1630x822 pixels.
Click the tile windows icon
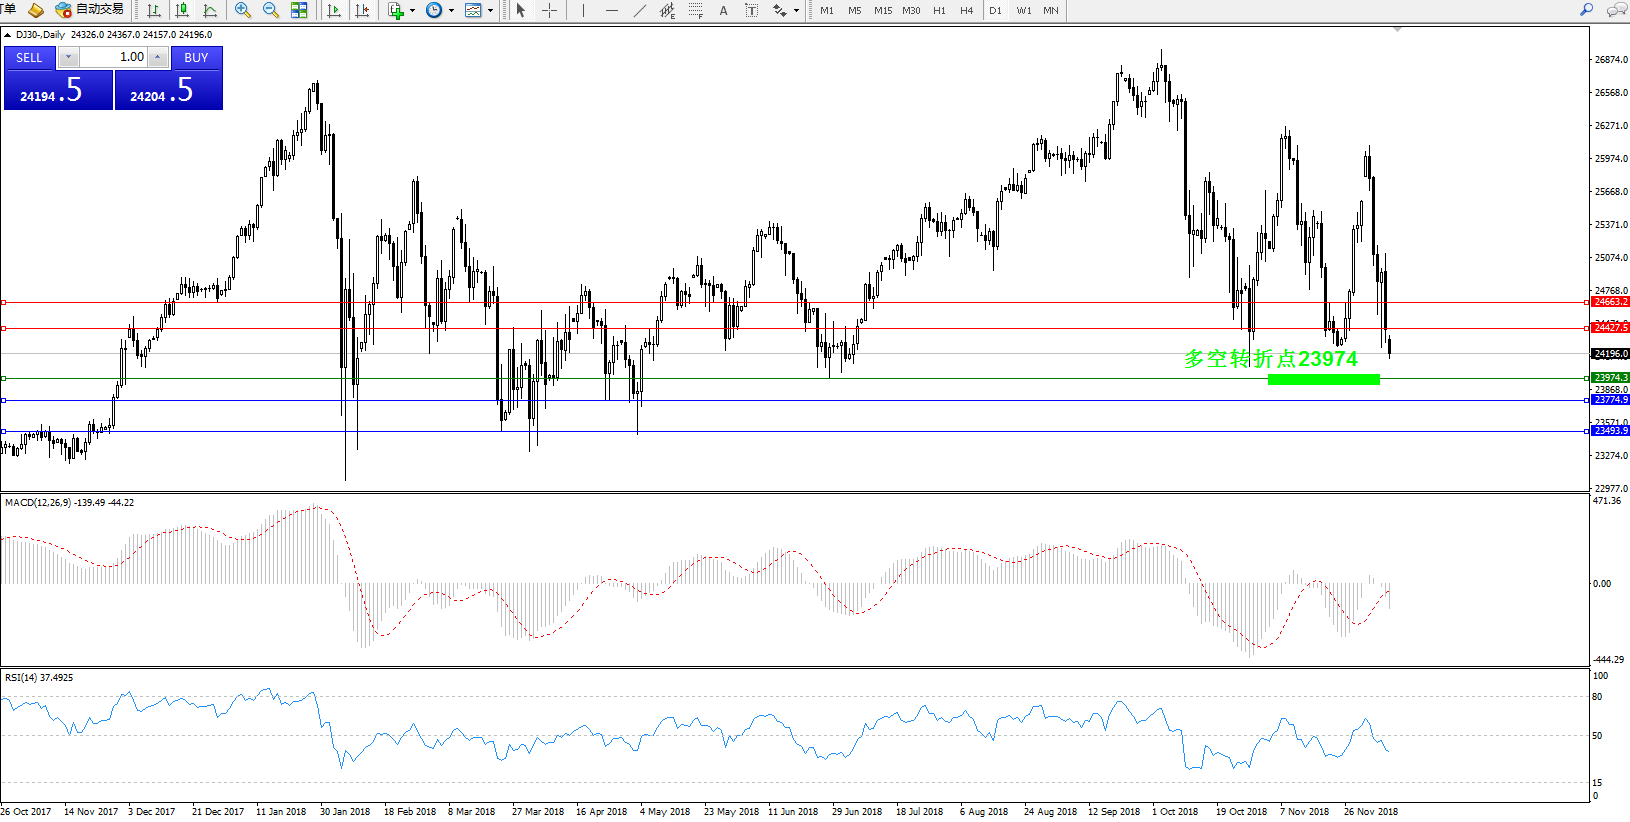(x=299, y=11)
